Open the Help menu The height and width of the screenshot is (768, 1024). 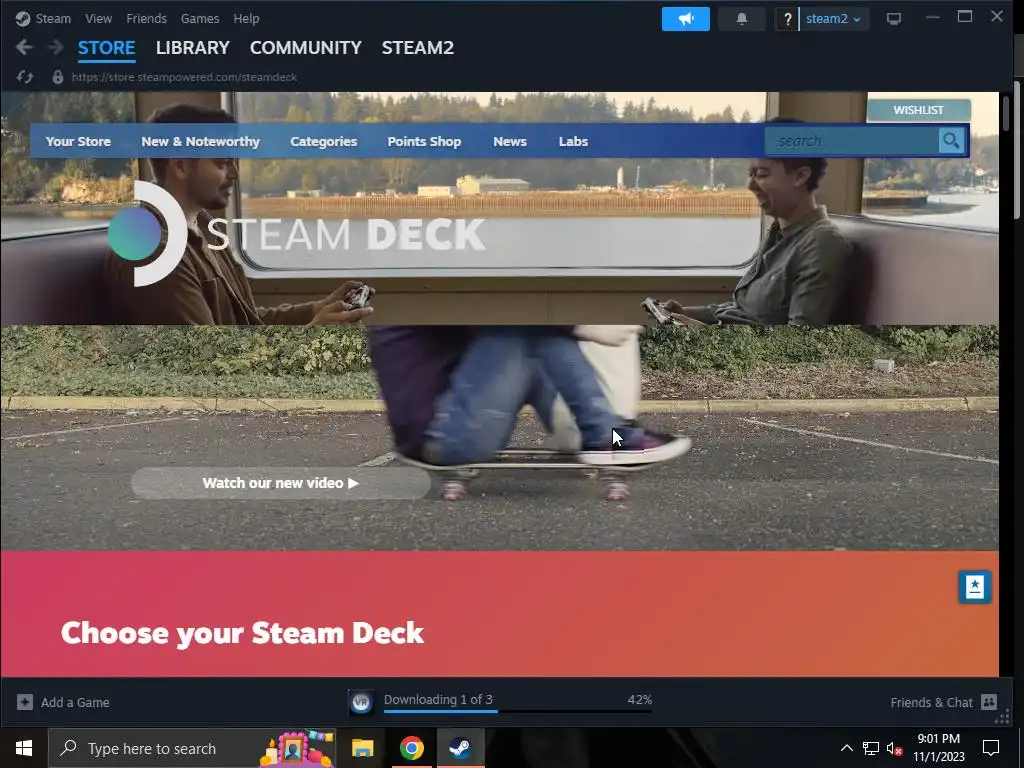[246, 18]
